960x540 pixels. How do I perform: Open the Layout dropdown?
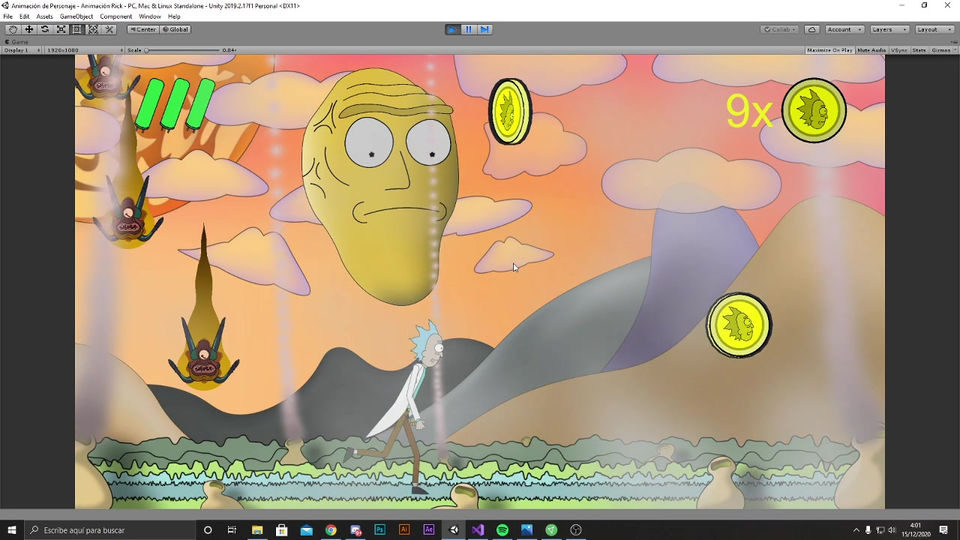coord(934,29)
